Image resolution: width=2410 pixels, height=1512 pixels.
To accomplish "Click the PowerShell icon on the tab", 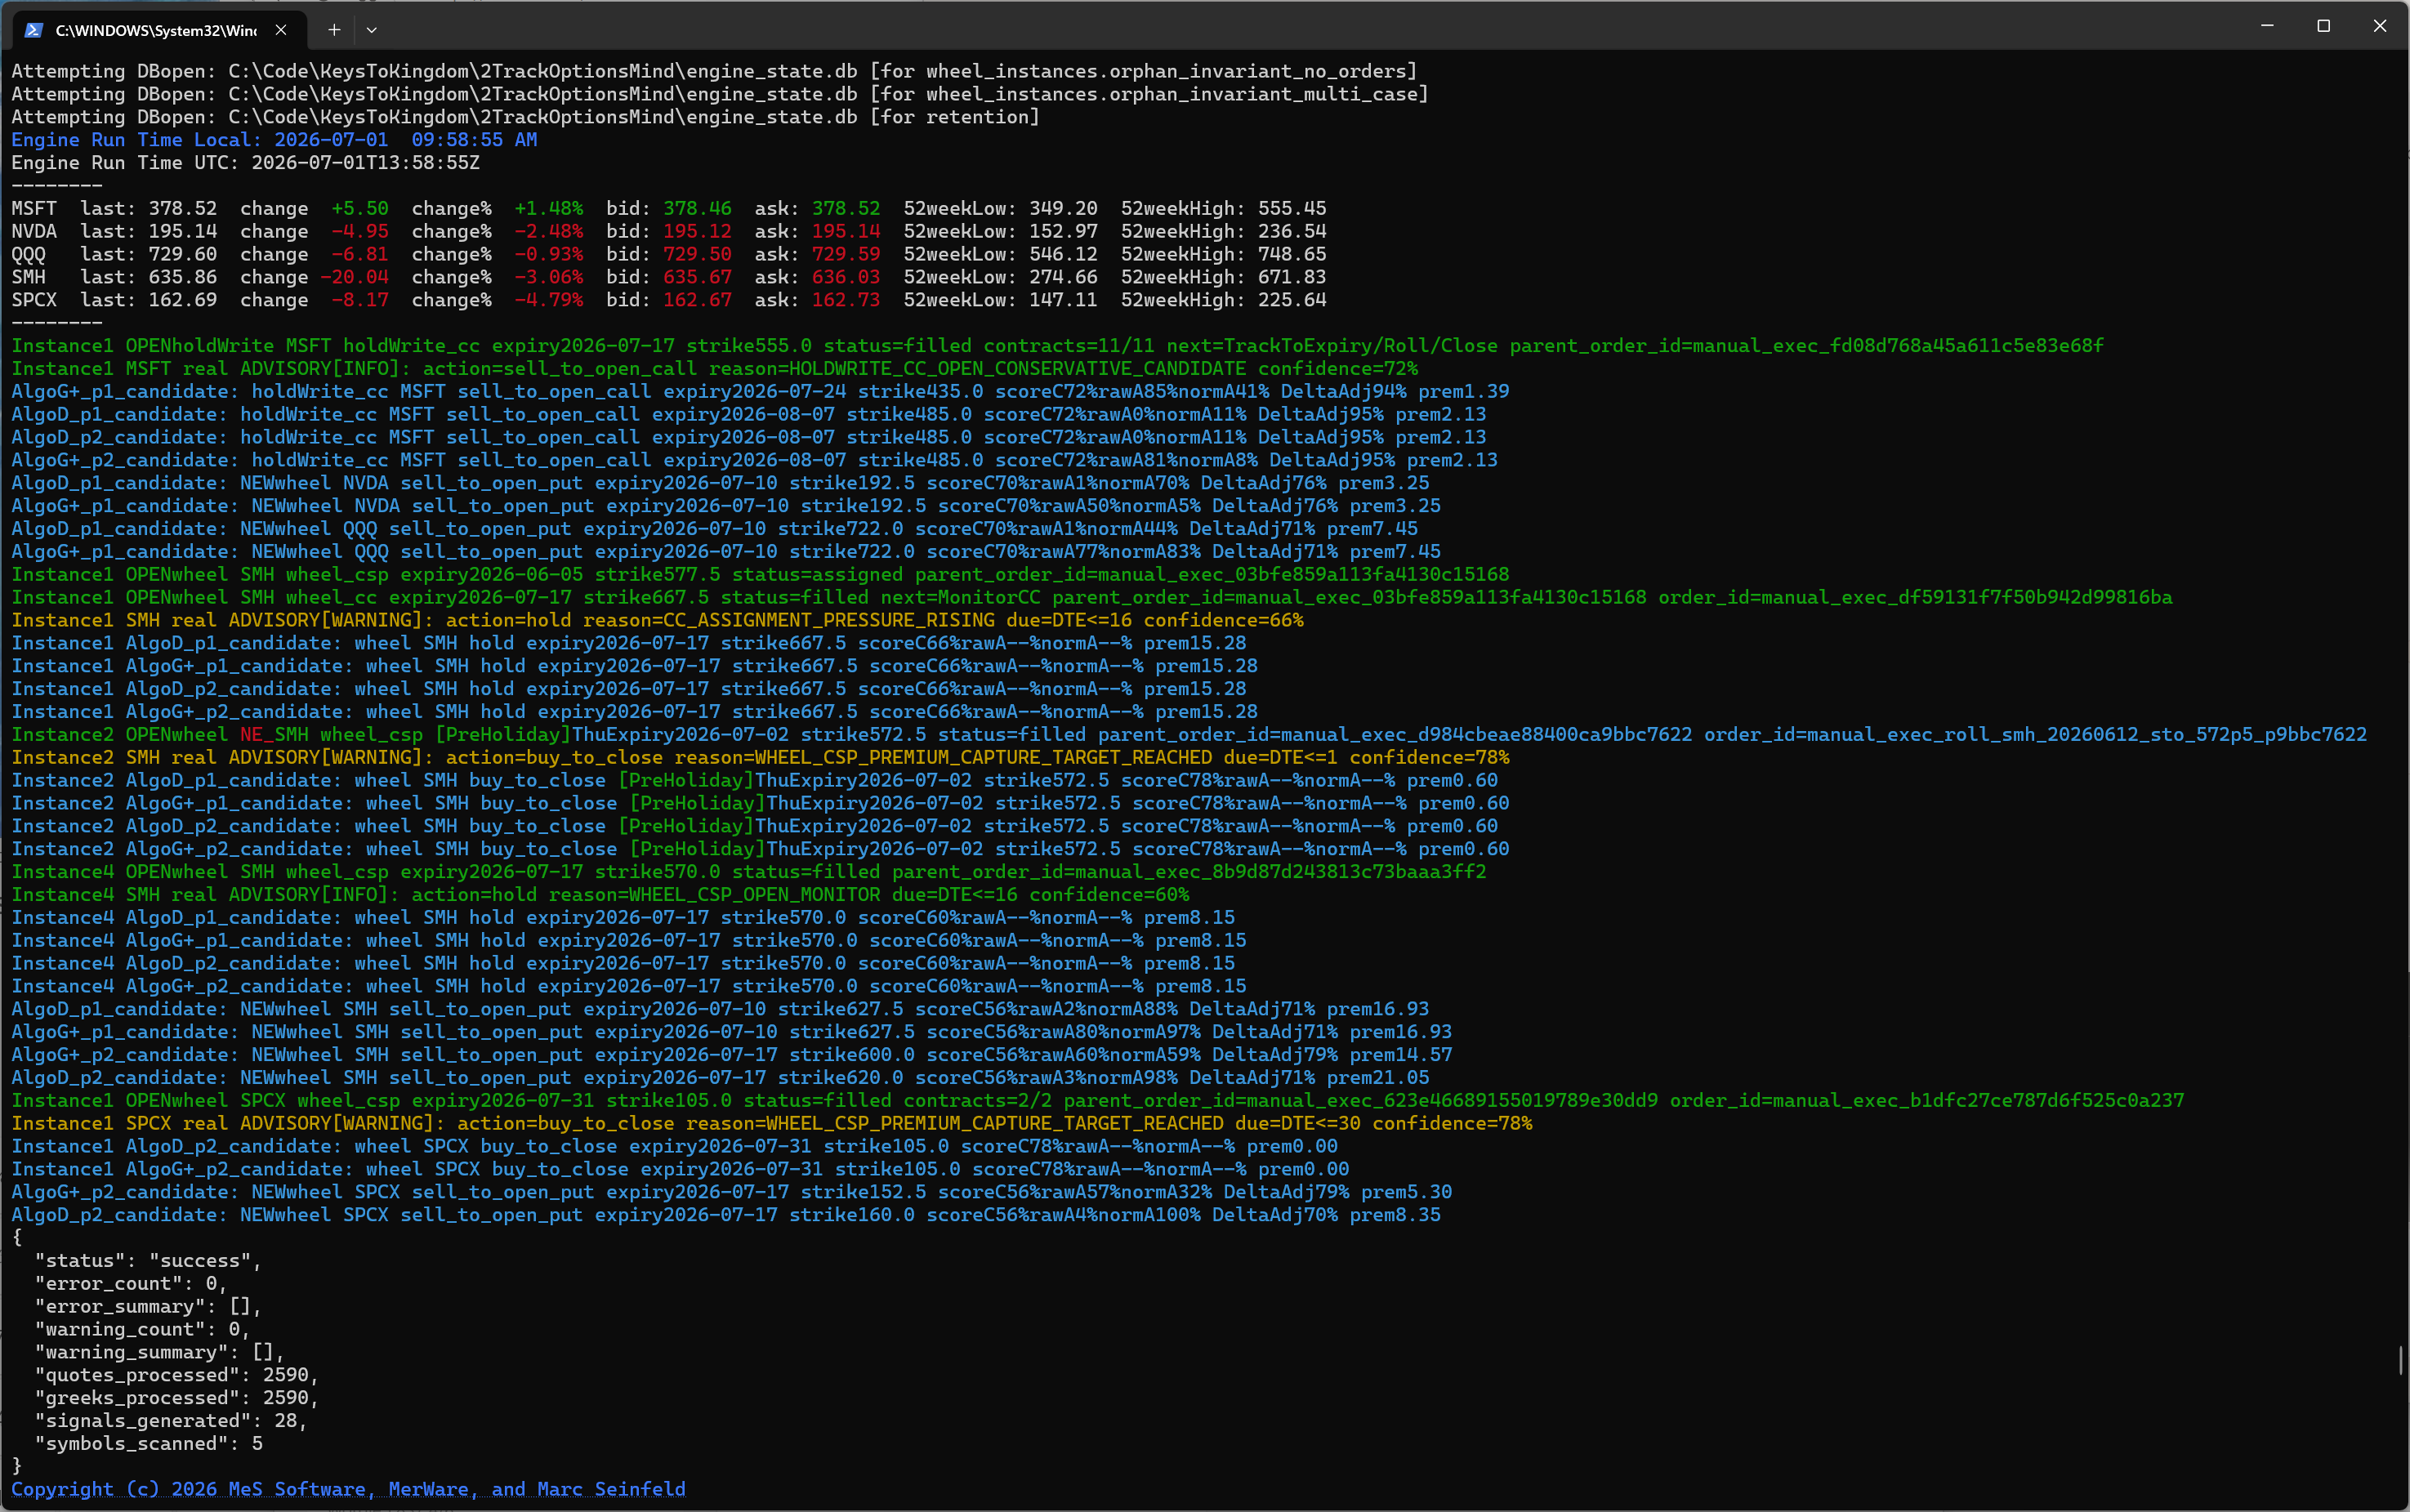I will point(33,30).
